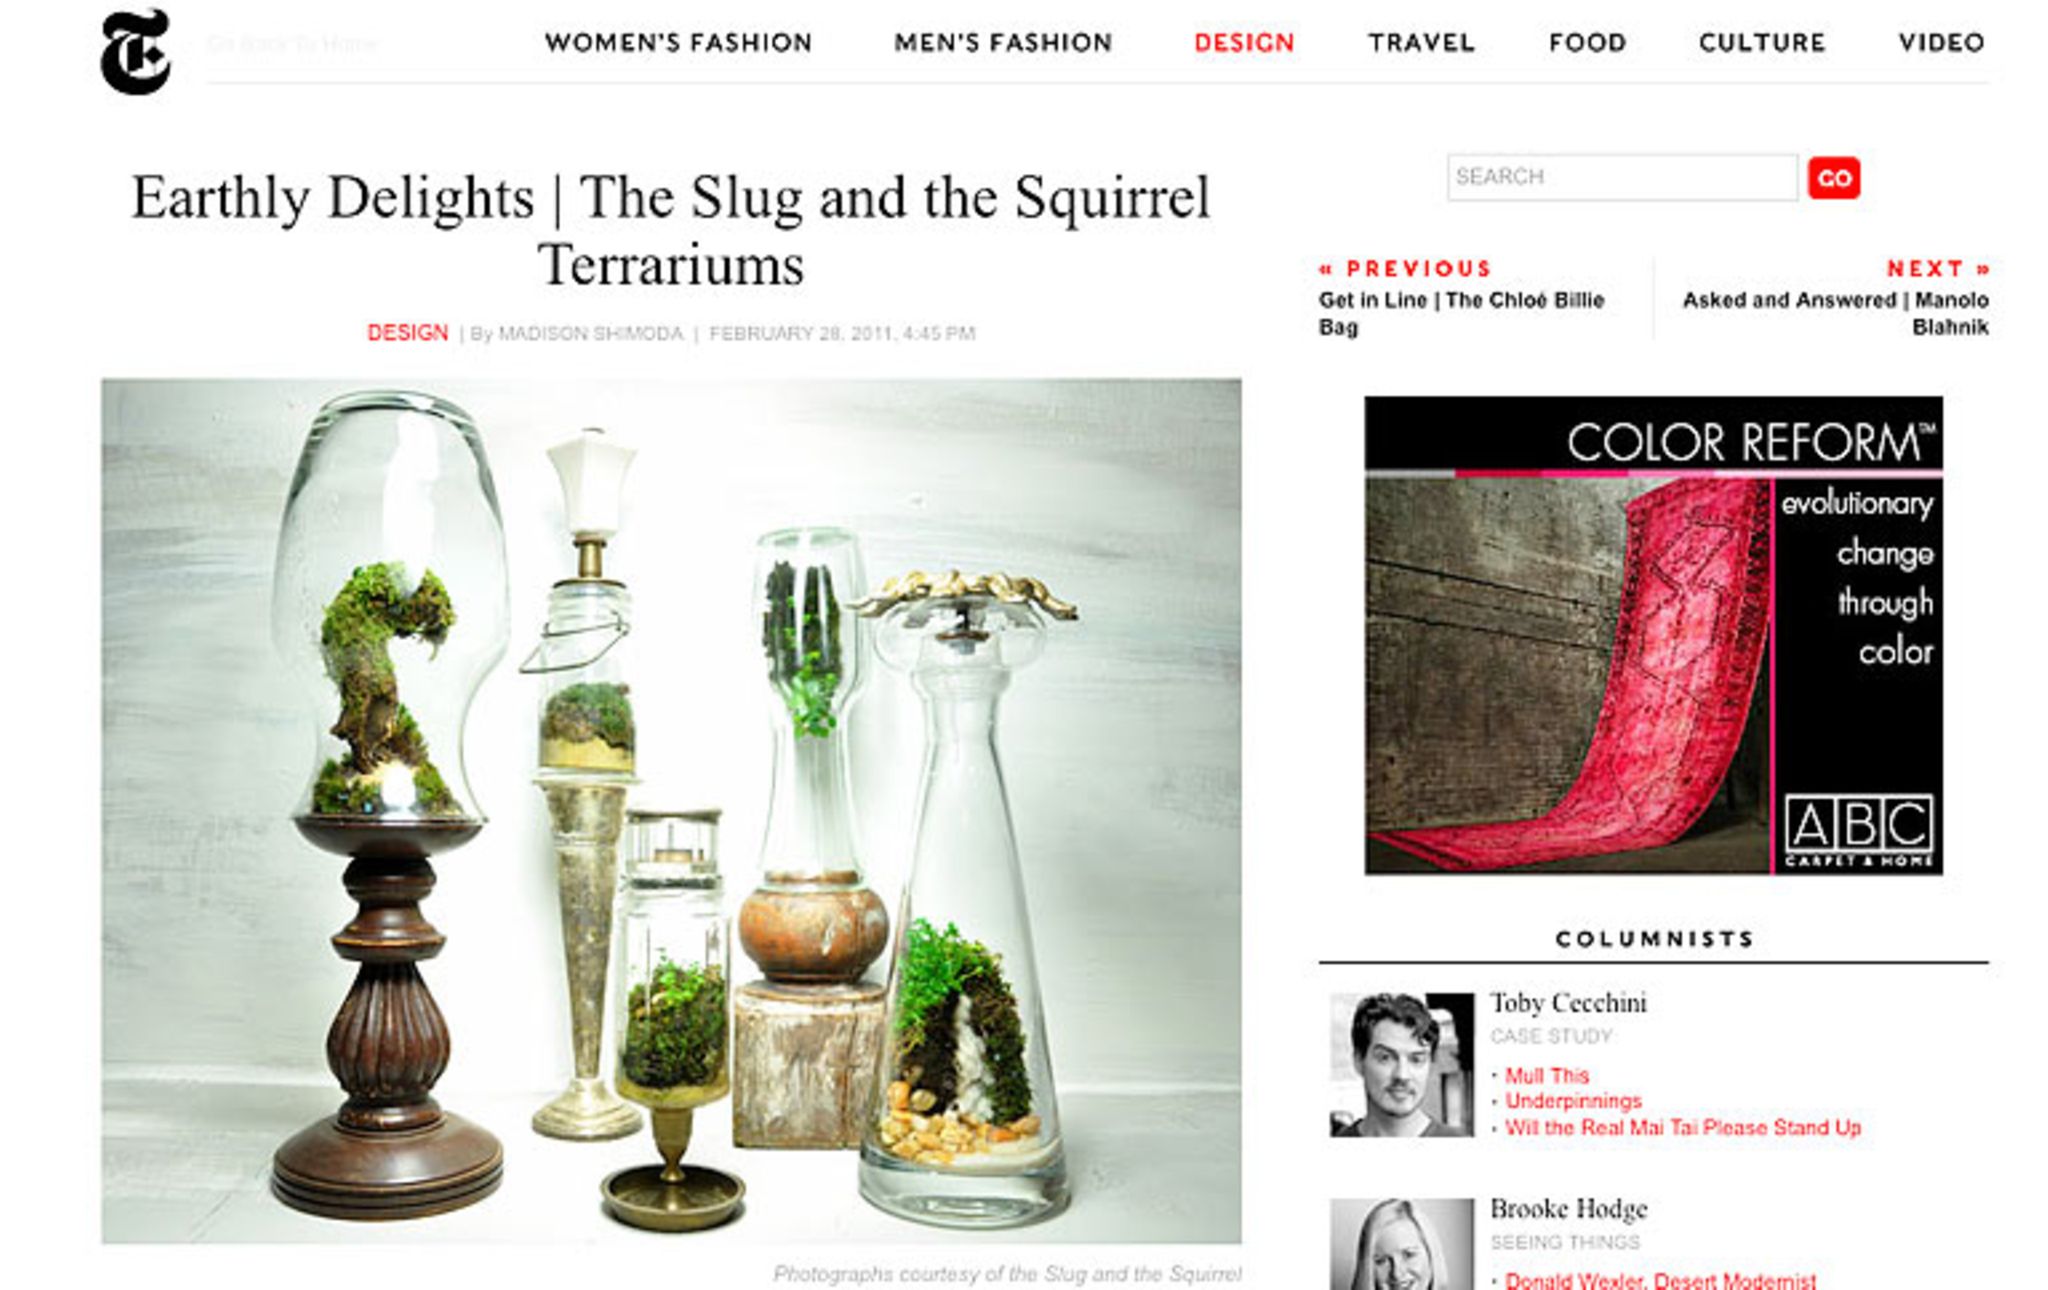Open Toby Cecchini's columnist portrait
The width and height of the screenshot is (2048, 1290).
coord(1401,1065)
